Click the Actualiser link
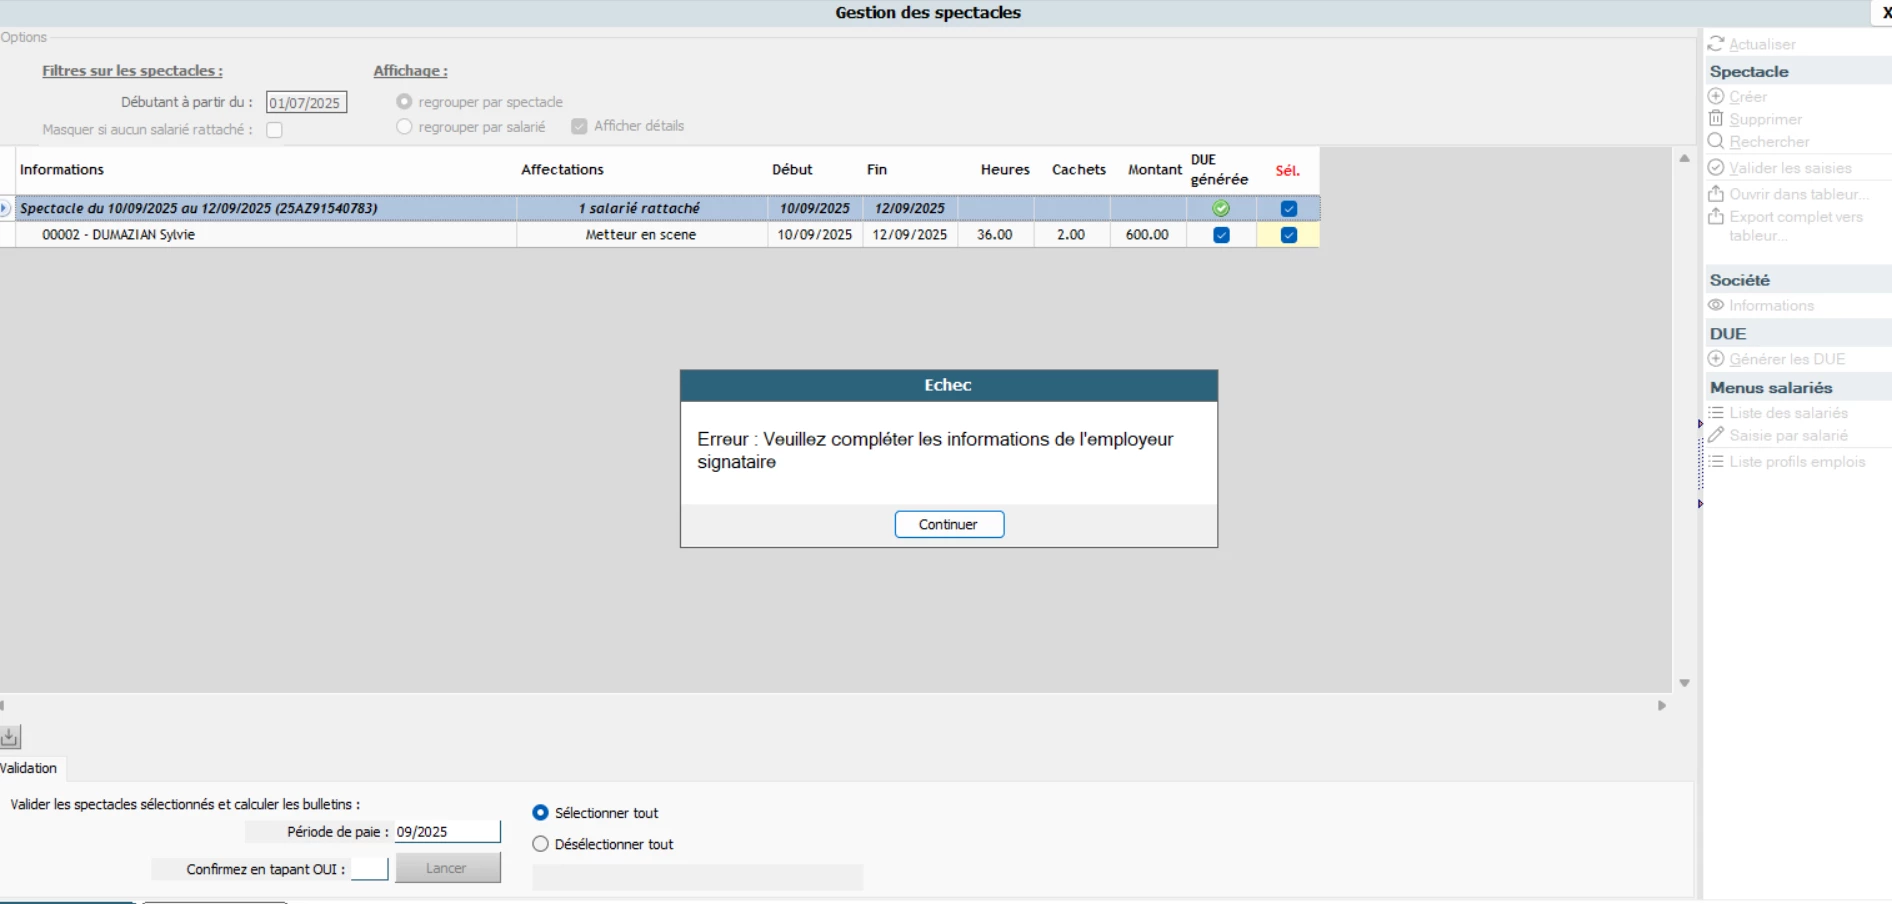1892x904 pixels. pos(1762,44)
